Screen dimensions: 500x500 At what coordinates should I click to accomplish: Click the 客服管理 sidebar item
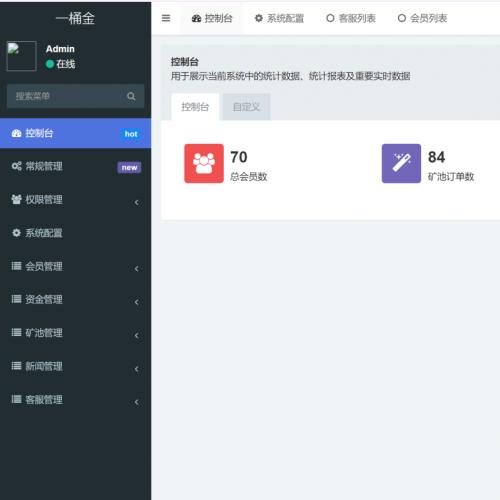tap(75, 399)
